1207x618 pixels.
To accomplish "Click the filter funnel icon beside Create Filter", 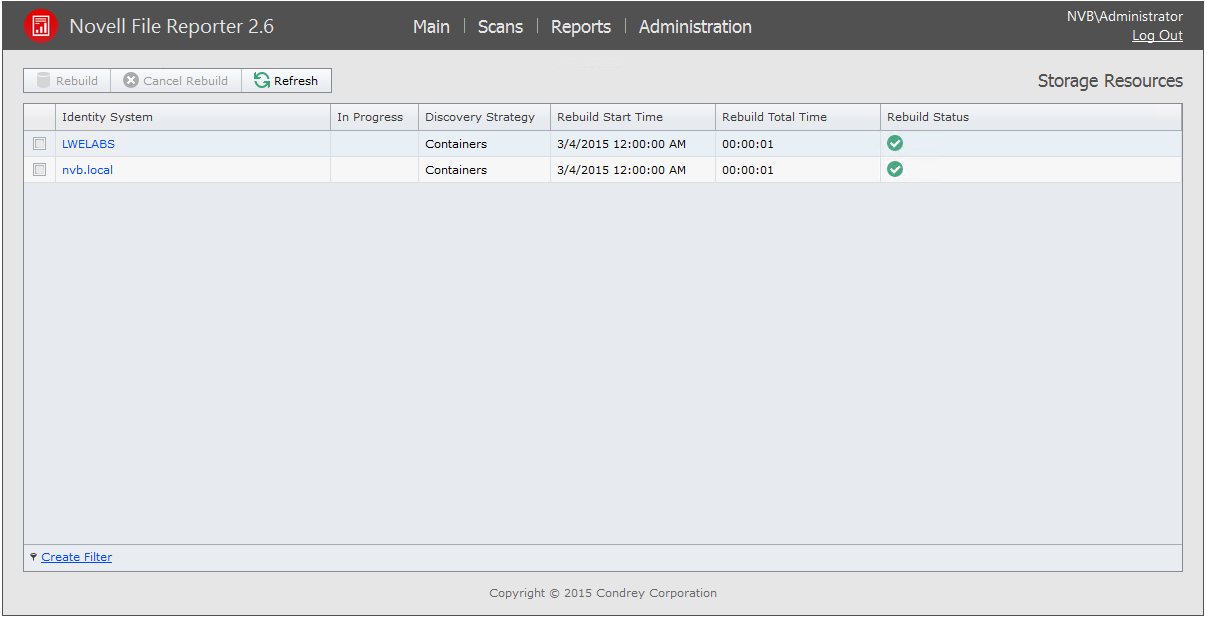I will coord(33,557).
